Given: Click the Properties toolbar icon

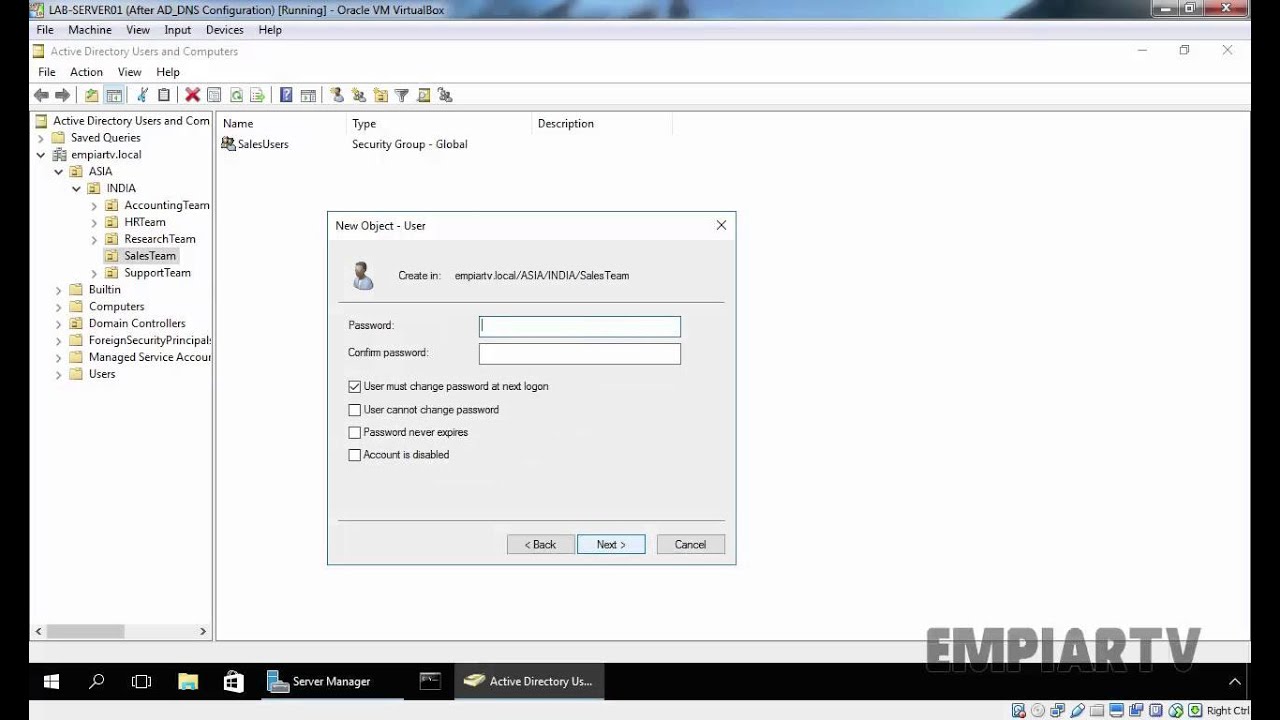Looking at the screenshot, I should [214, 95].
